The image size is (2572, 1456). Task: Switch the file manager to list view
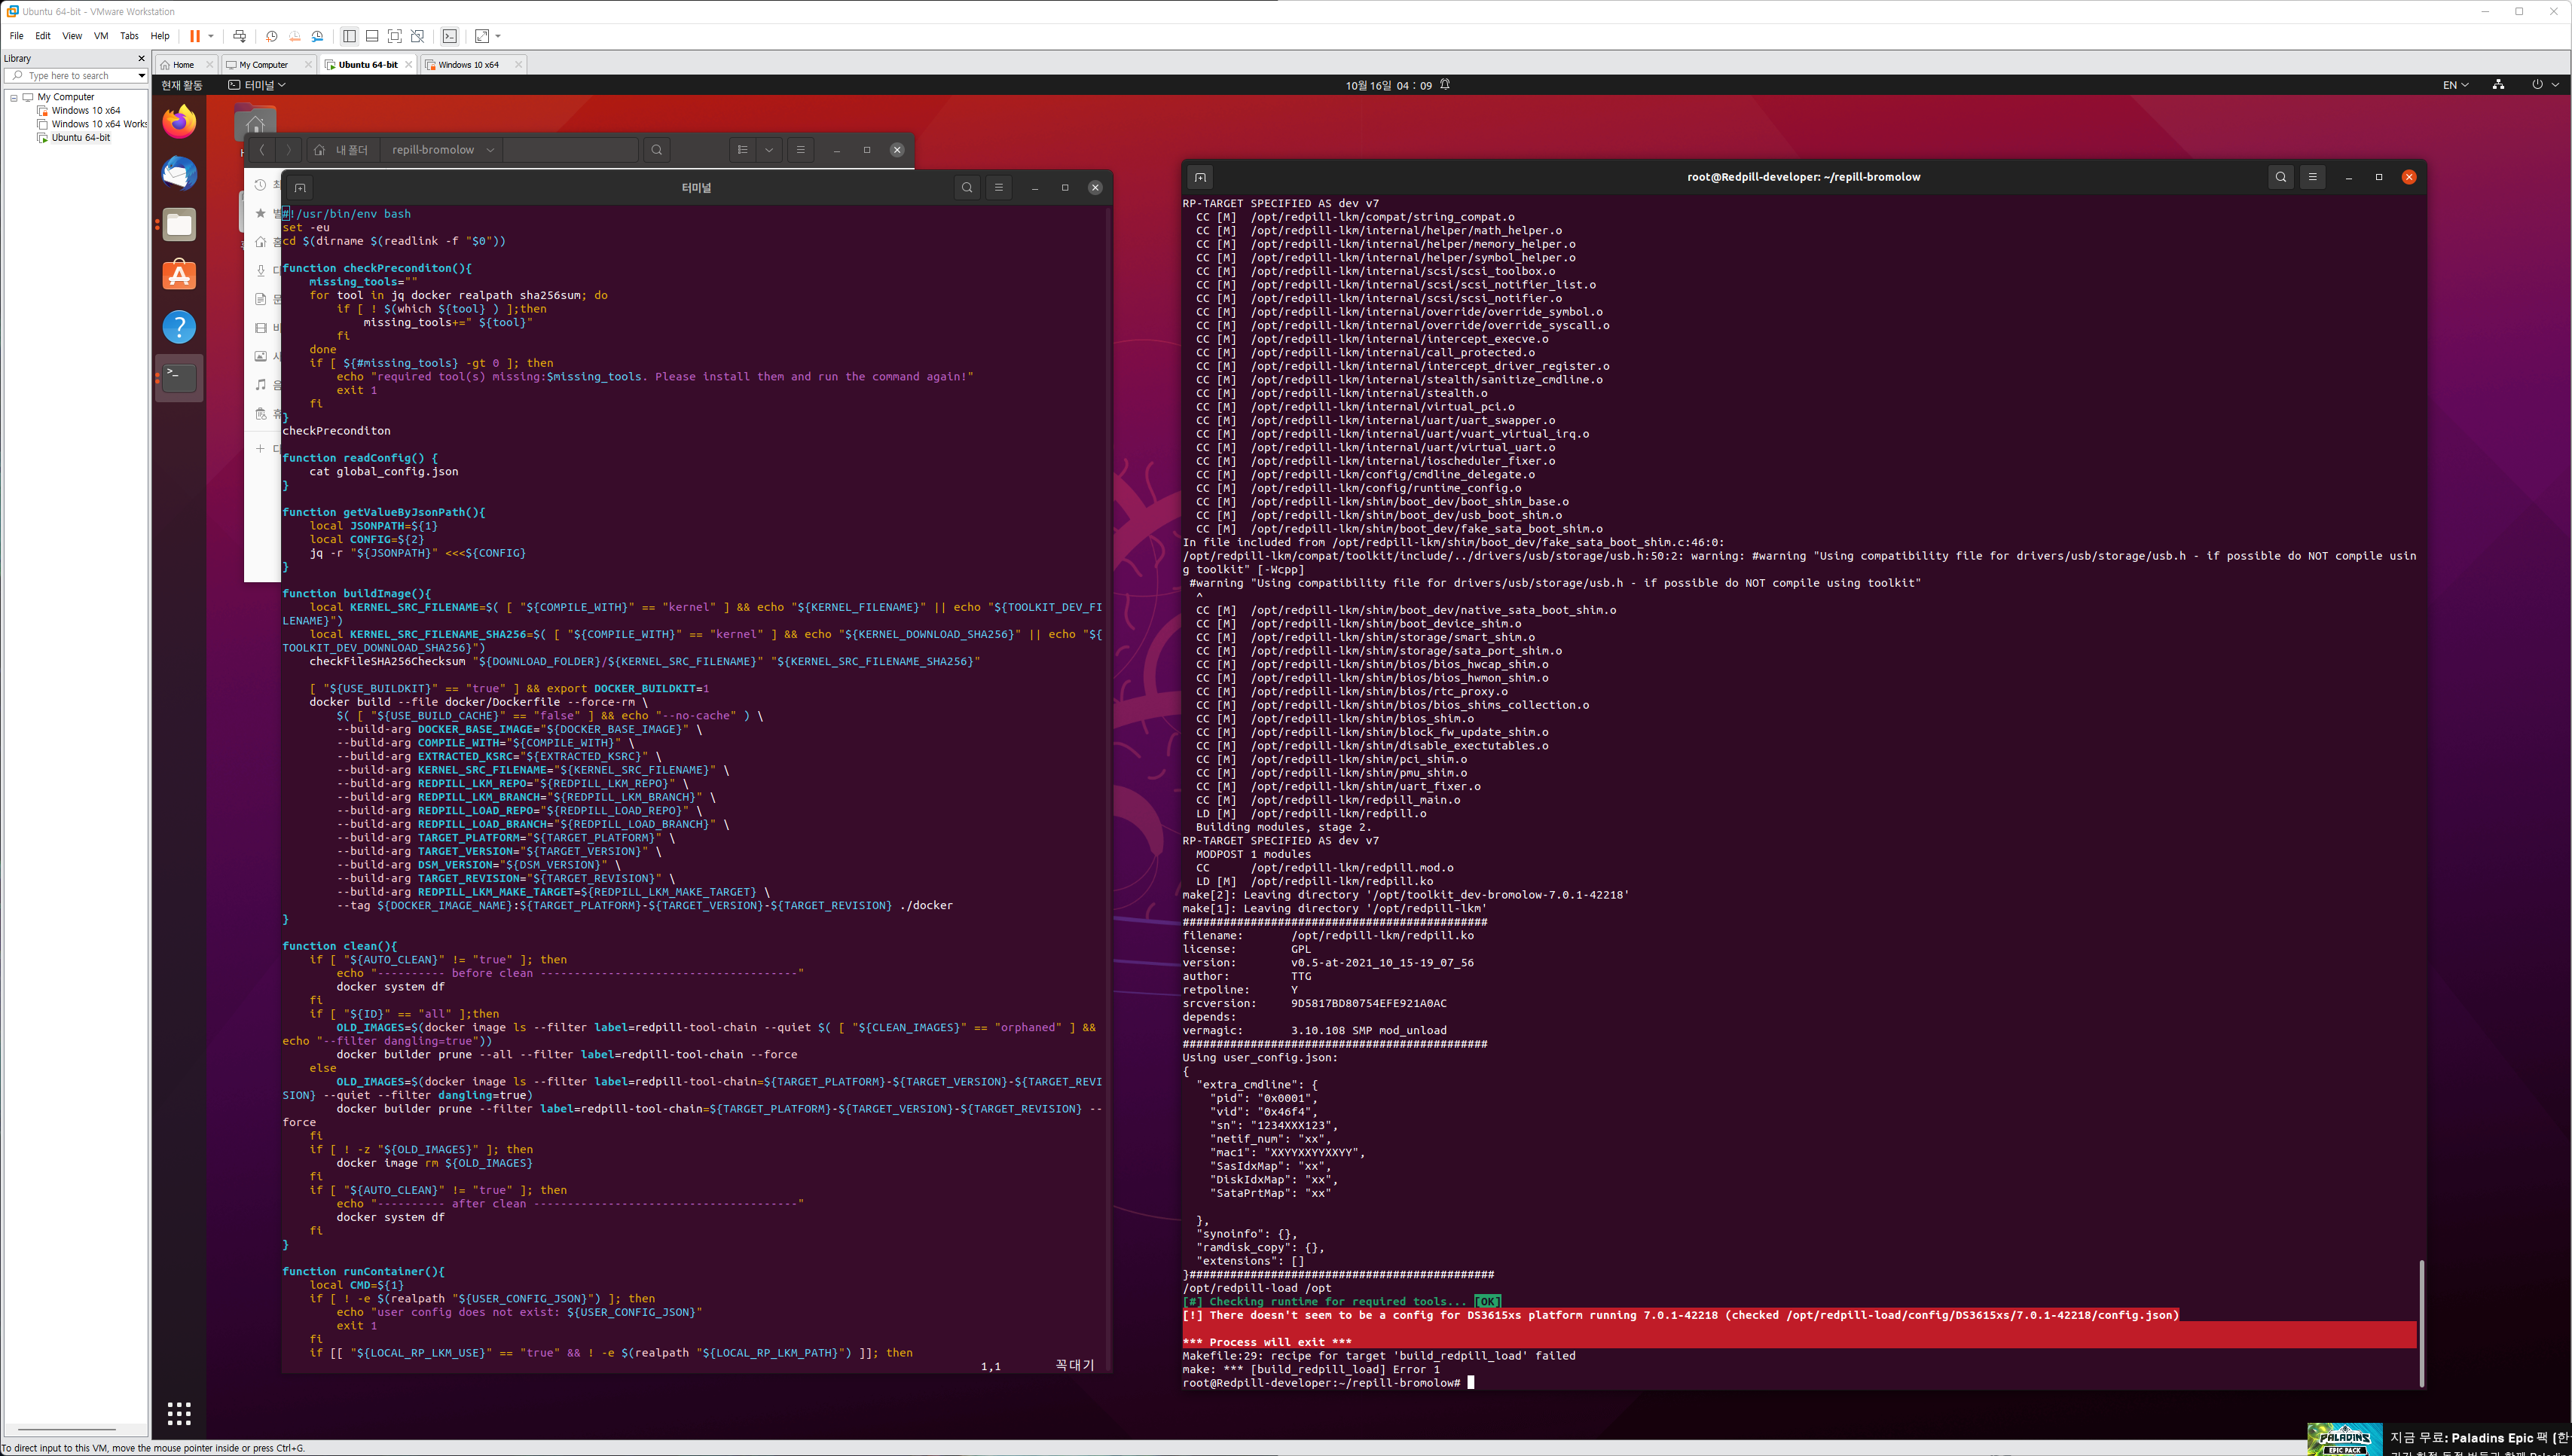point(743,150)
